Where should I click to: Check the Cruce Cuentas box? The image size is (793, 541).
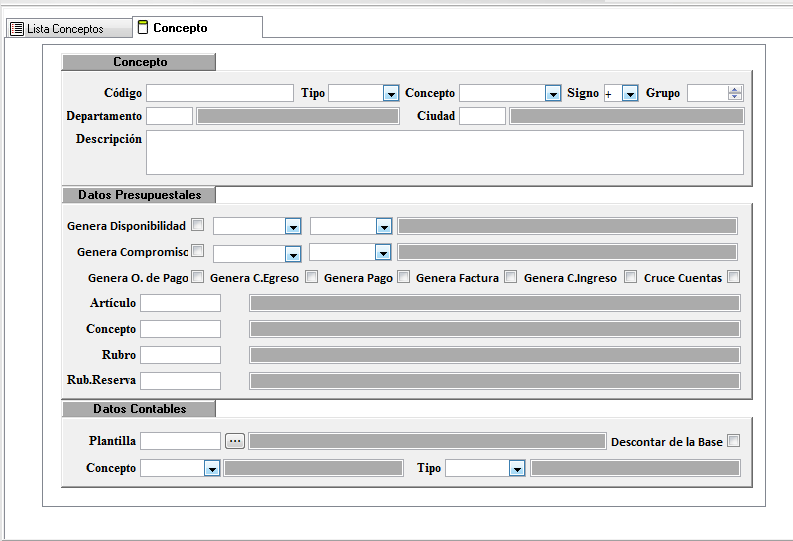pos(734,277)
